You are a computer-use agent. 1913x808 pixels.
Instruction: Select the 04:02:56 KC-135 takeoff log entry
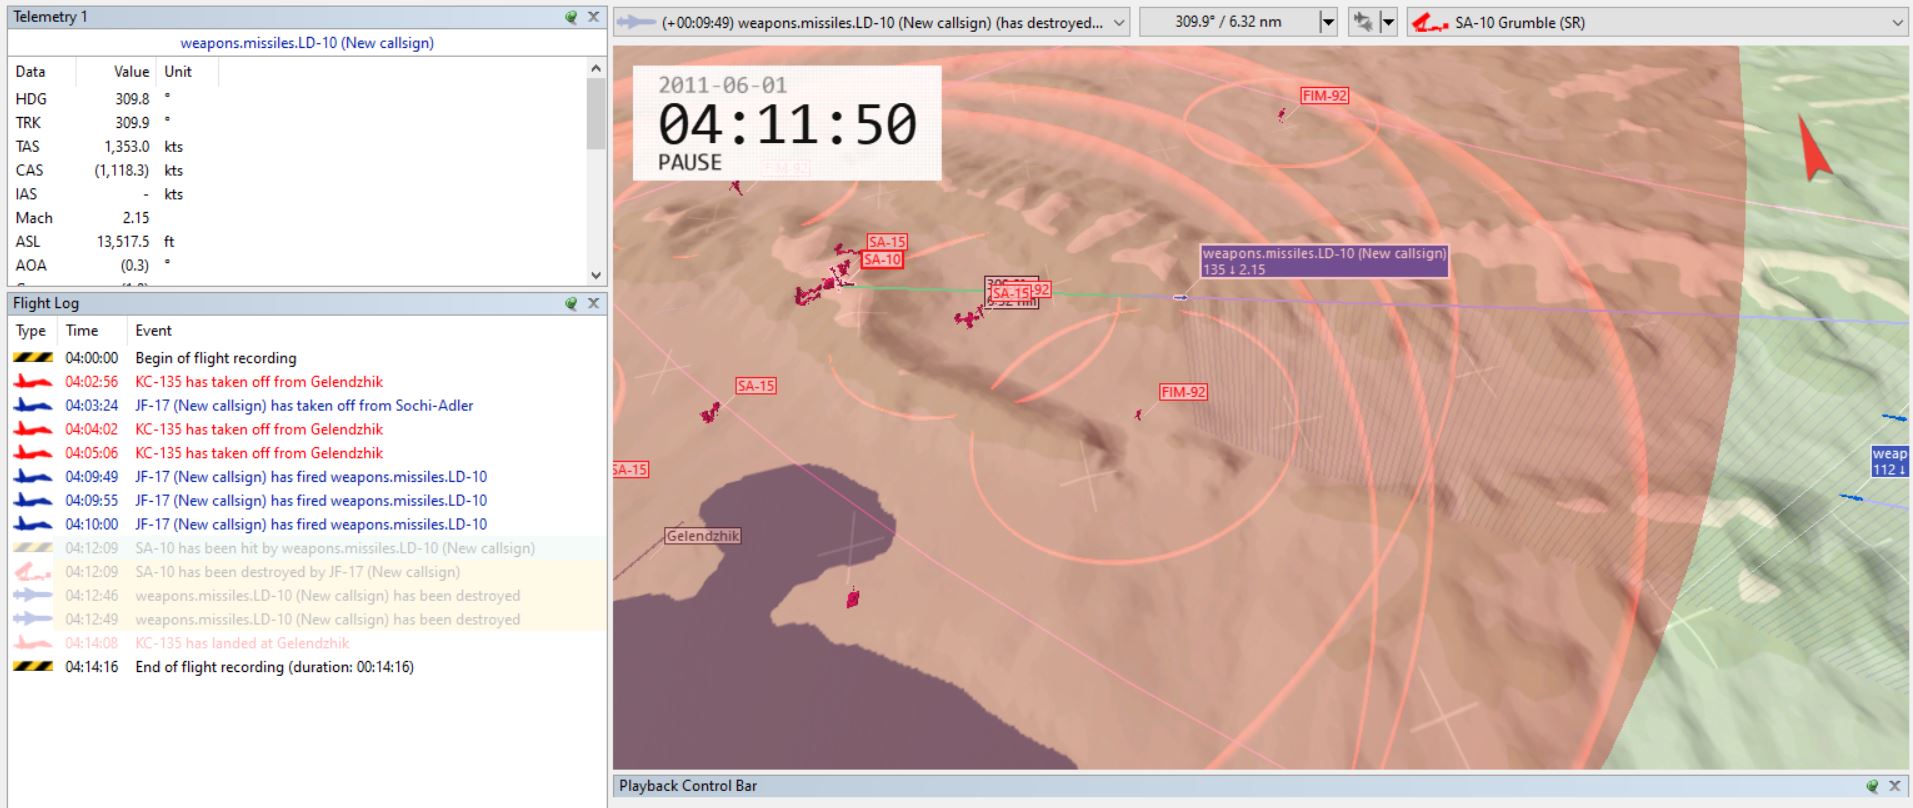[307, 382]
